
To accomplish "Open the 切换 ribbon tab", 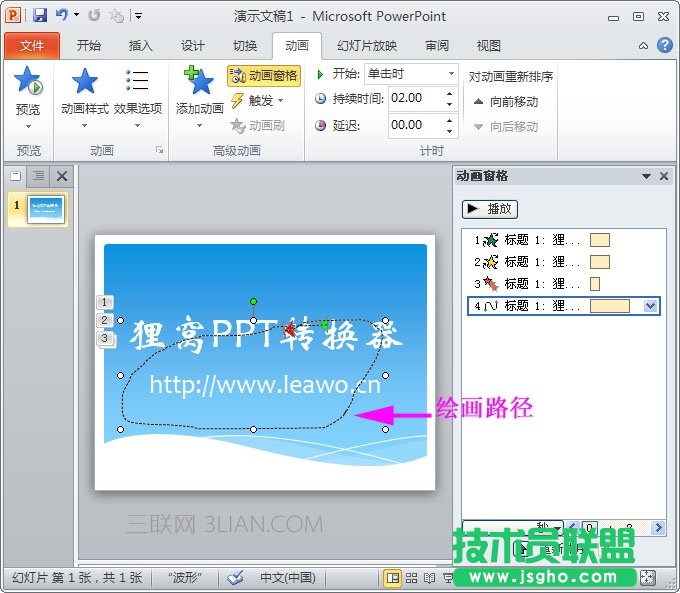I will [x=245, y=46].
